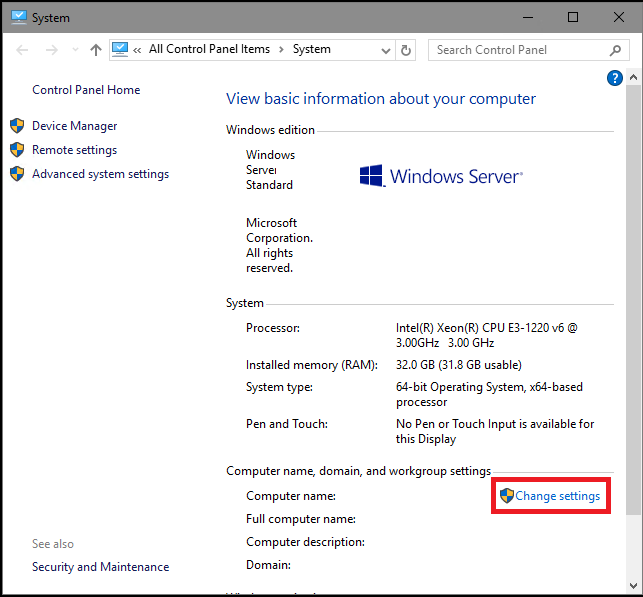Open Device Manager link

75,126
